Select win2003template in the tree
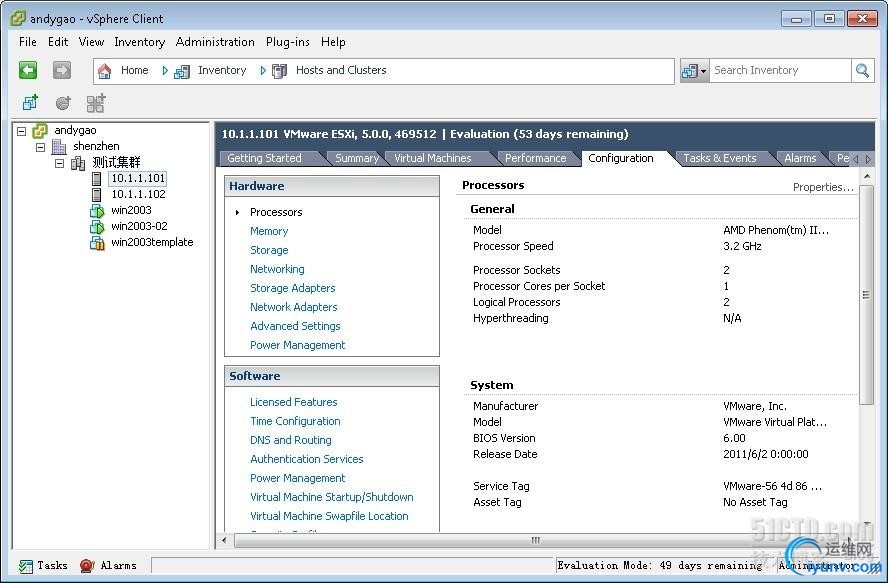Image resolution: width=888 pixels, height=583 pixels. pos(152,242)
